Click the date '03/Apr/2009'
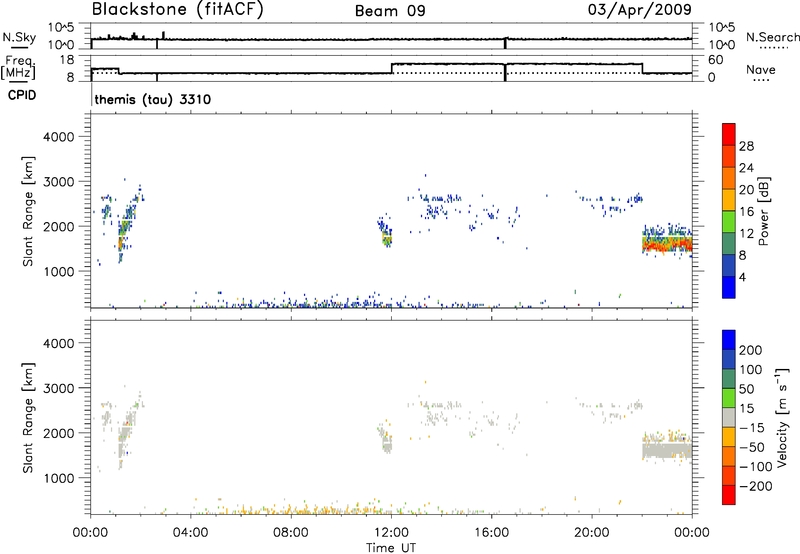 [x=640, y=9]
